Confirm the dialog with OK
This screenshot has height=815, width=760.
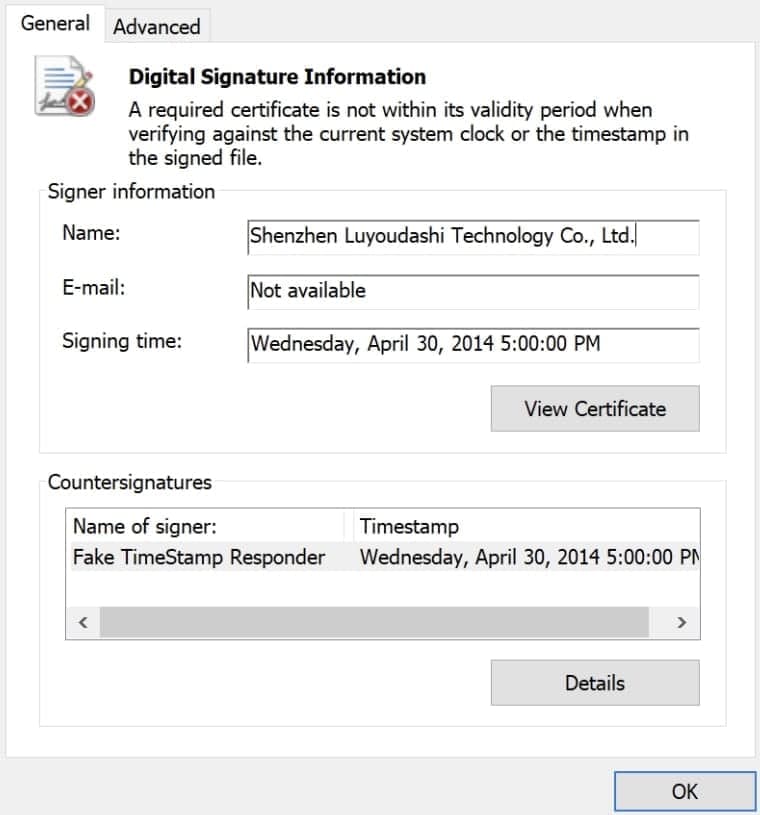coord(684,791)
